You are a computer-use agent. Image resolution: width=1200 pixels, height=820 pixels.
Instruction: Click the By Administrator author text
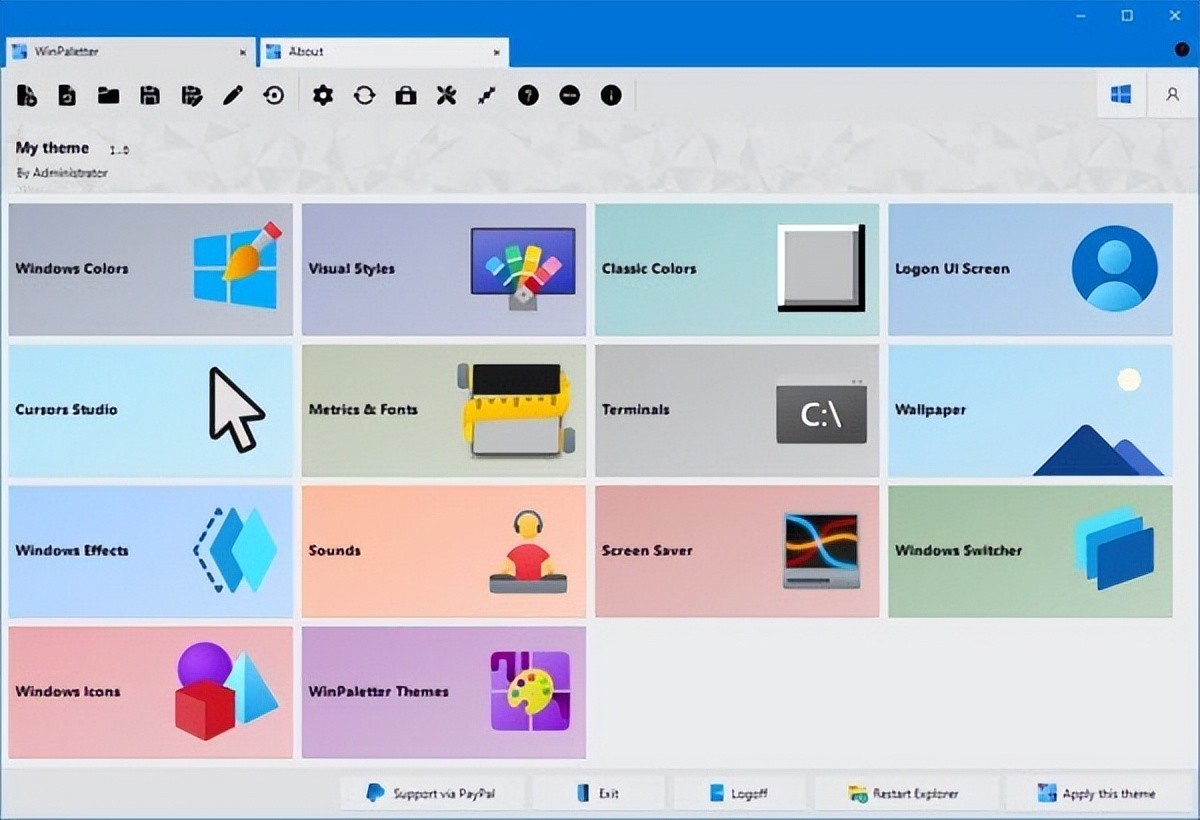pos(61,173)
